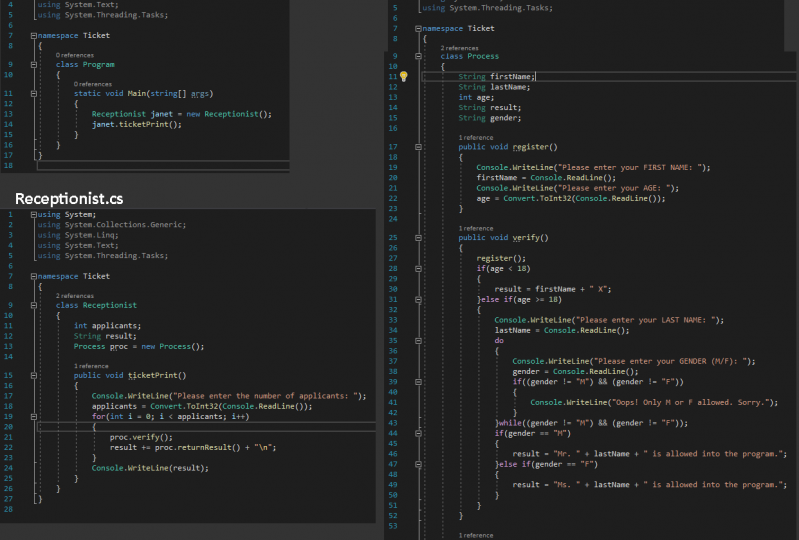The width and height of the screenshot is (799, 540).
Task: Collapse the static void Main method block
Action: (34, 94)
